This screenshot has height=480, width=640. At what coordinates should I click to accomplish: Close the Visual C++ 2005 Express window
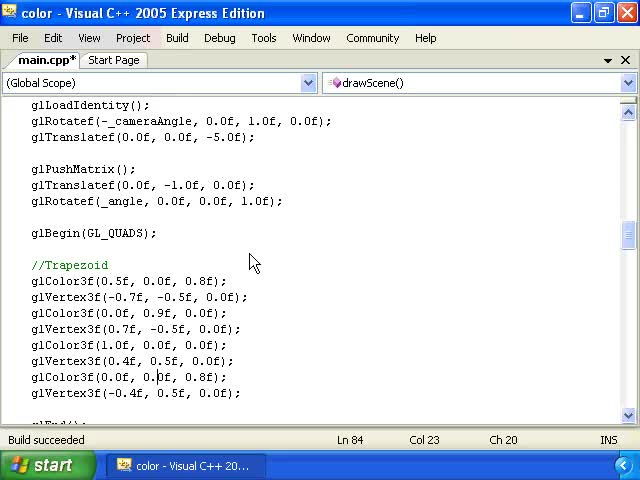pos(627,13)
